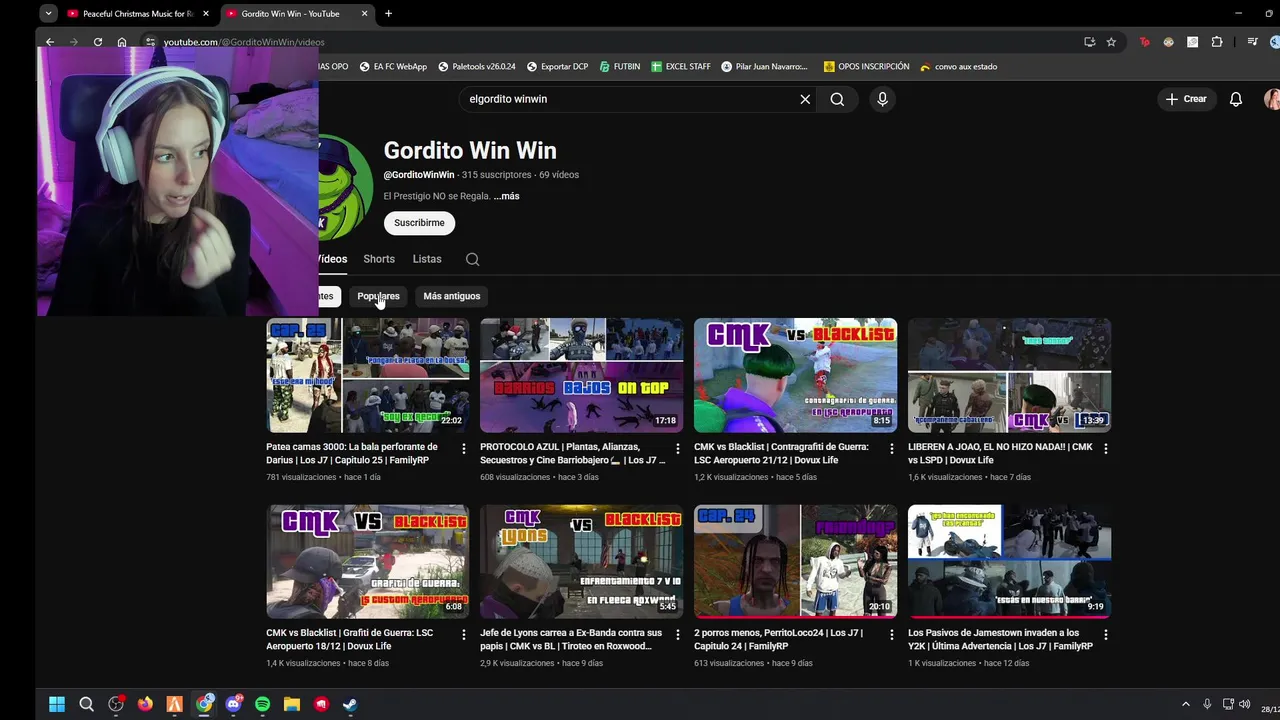The image size is (1280, 720).
Task: Open Paletools v26.0.24 bookmark
Action: tap(476, 67)
